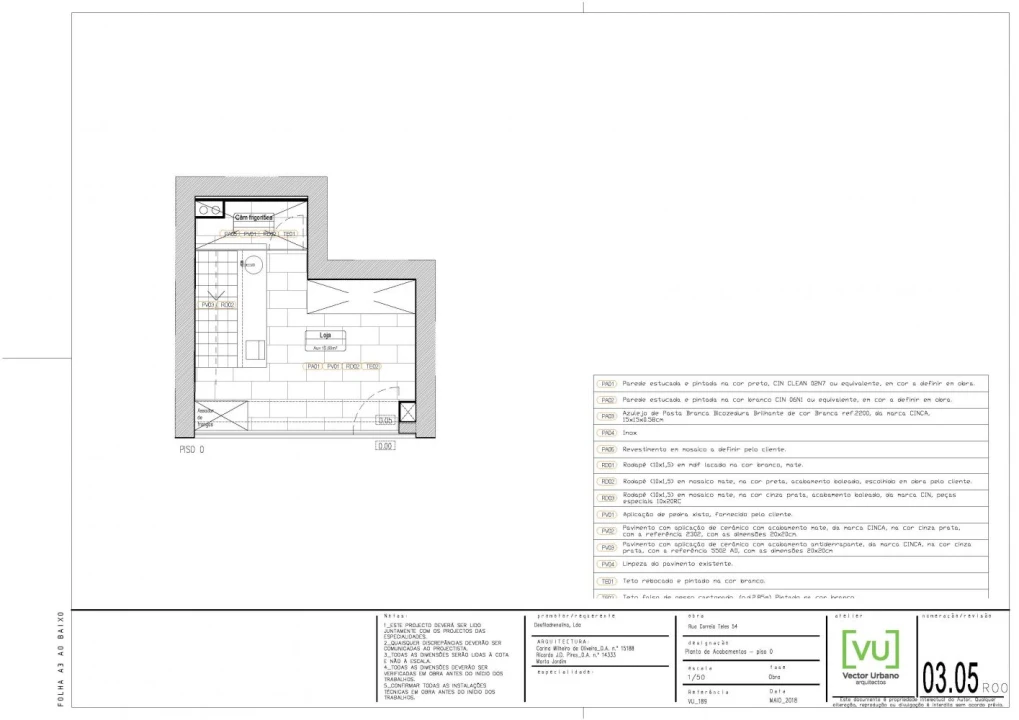The width and height of the screenshot is (1019, 720).
Task: Select the 'Loja' room label in the plan
Action: 325,336
